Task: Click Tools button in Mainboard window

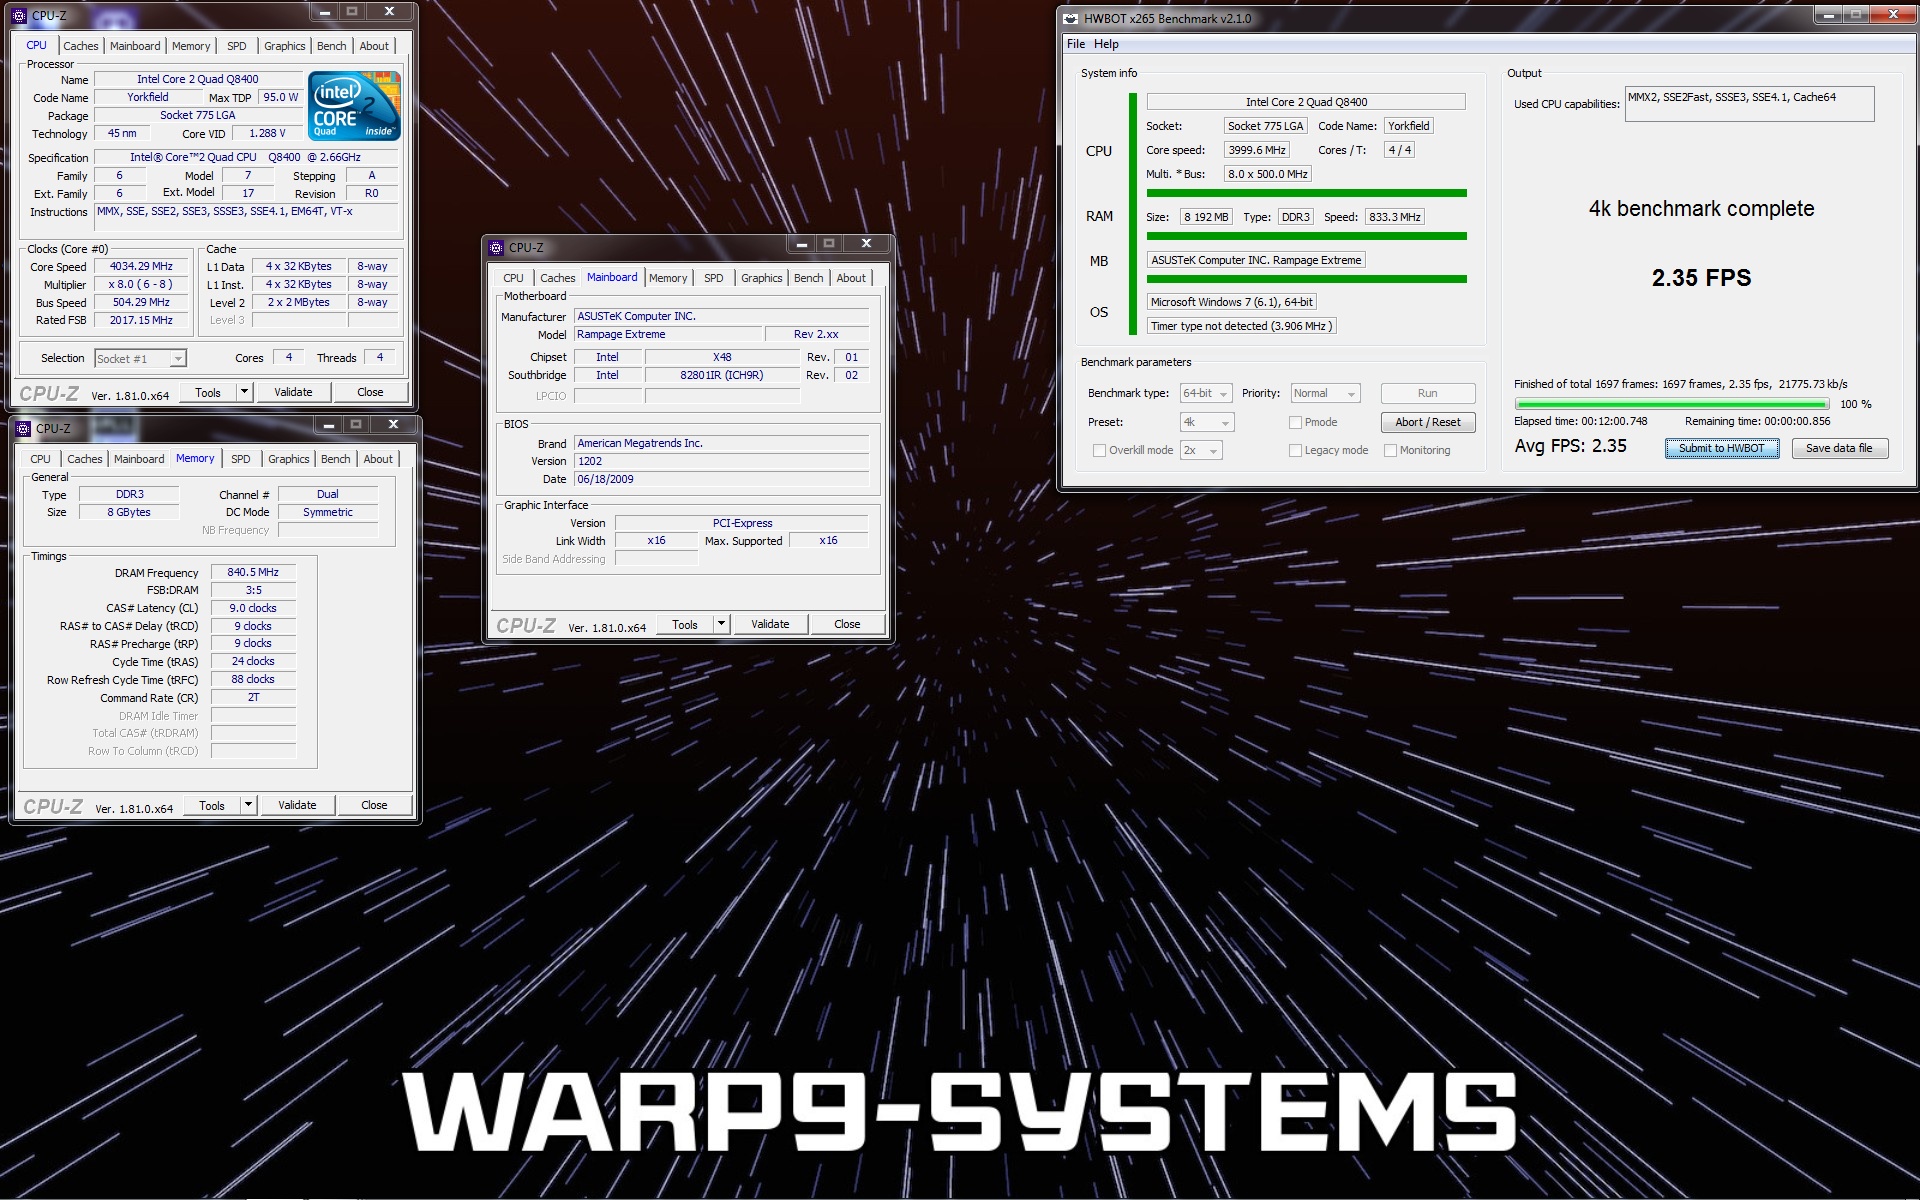Action: [685, 624]
